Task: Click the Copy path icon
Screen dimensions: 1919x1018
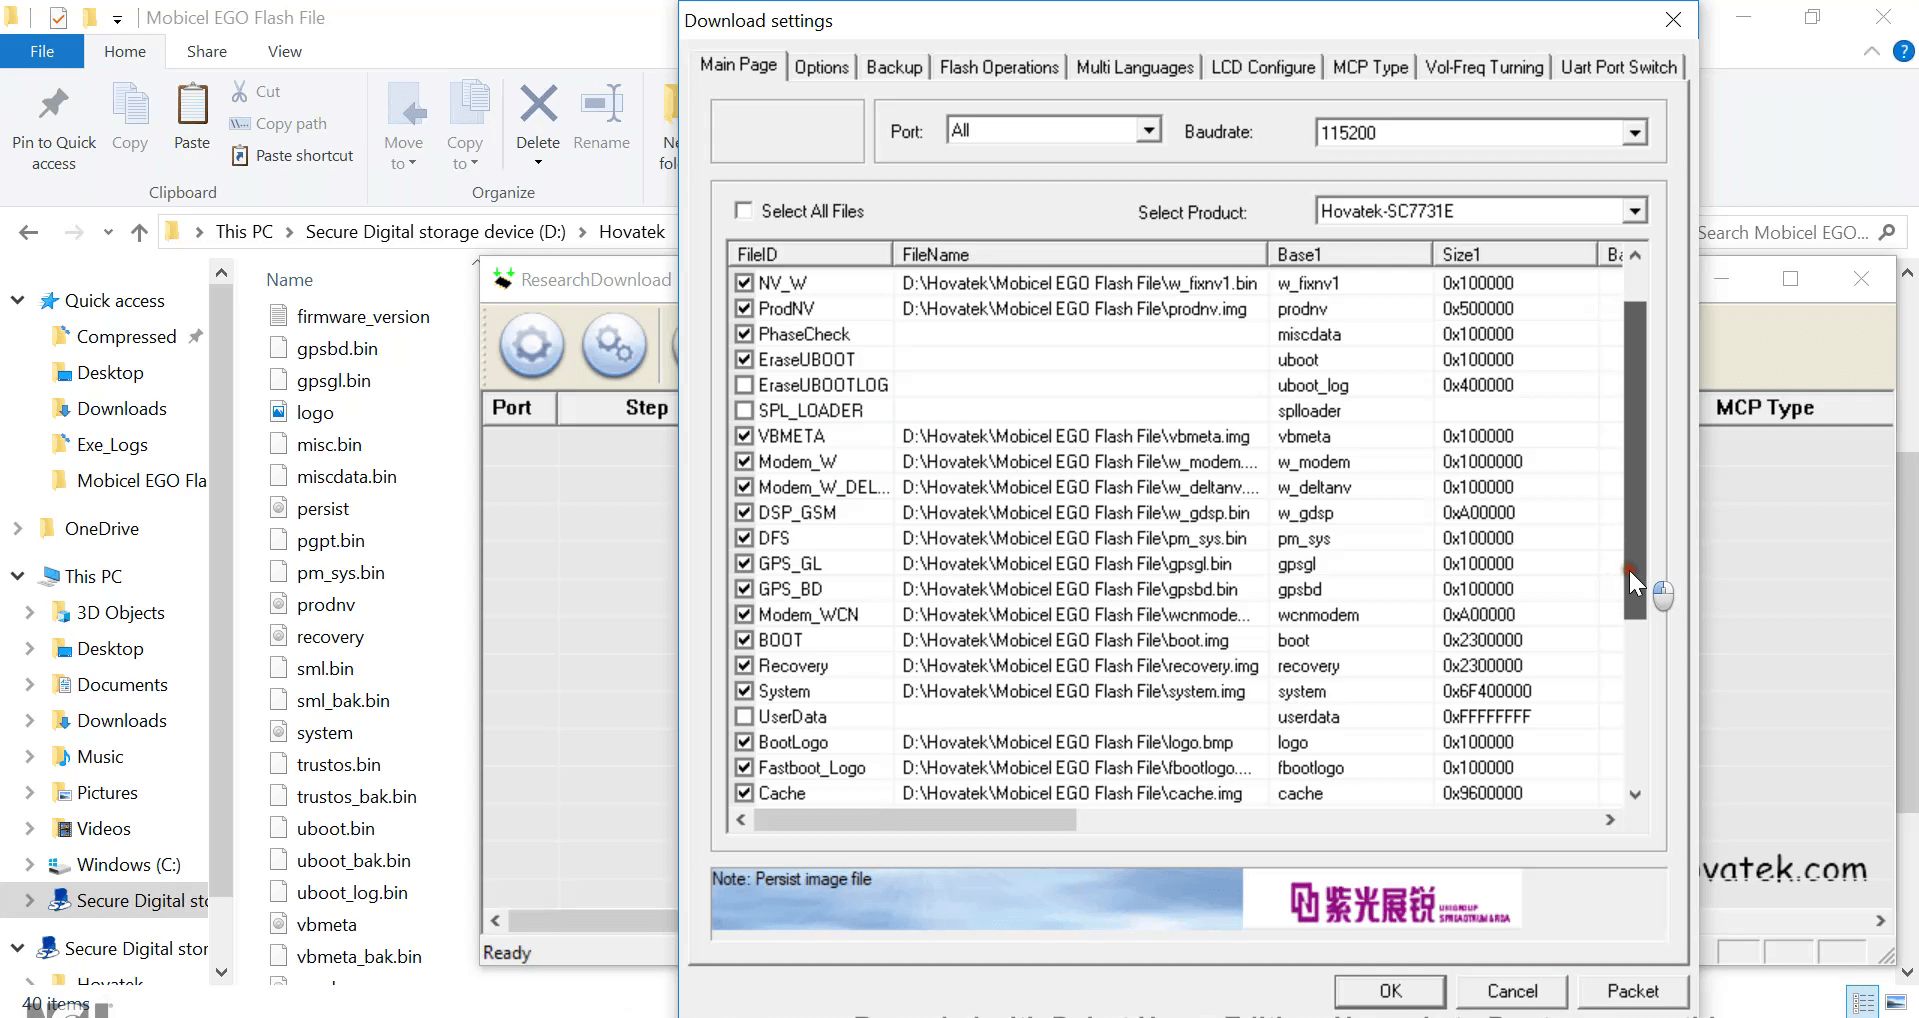Action: coord(240,123)
